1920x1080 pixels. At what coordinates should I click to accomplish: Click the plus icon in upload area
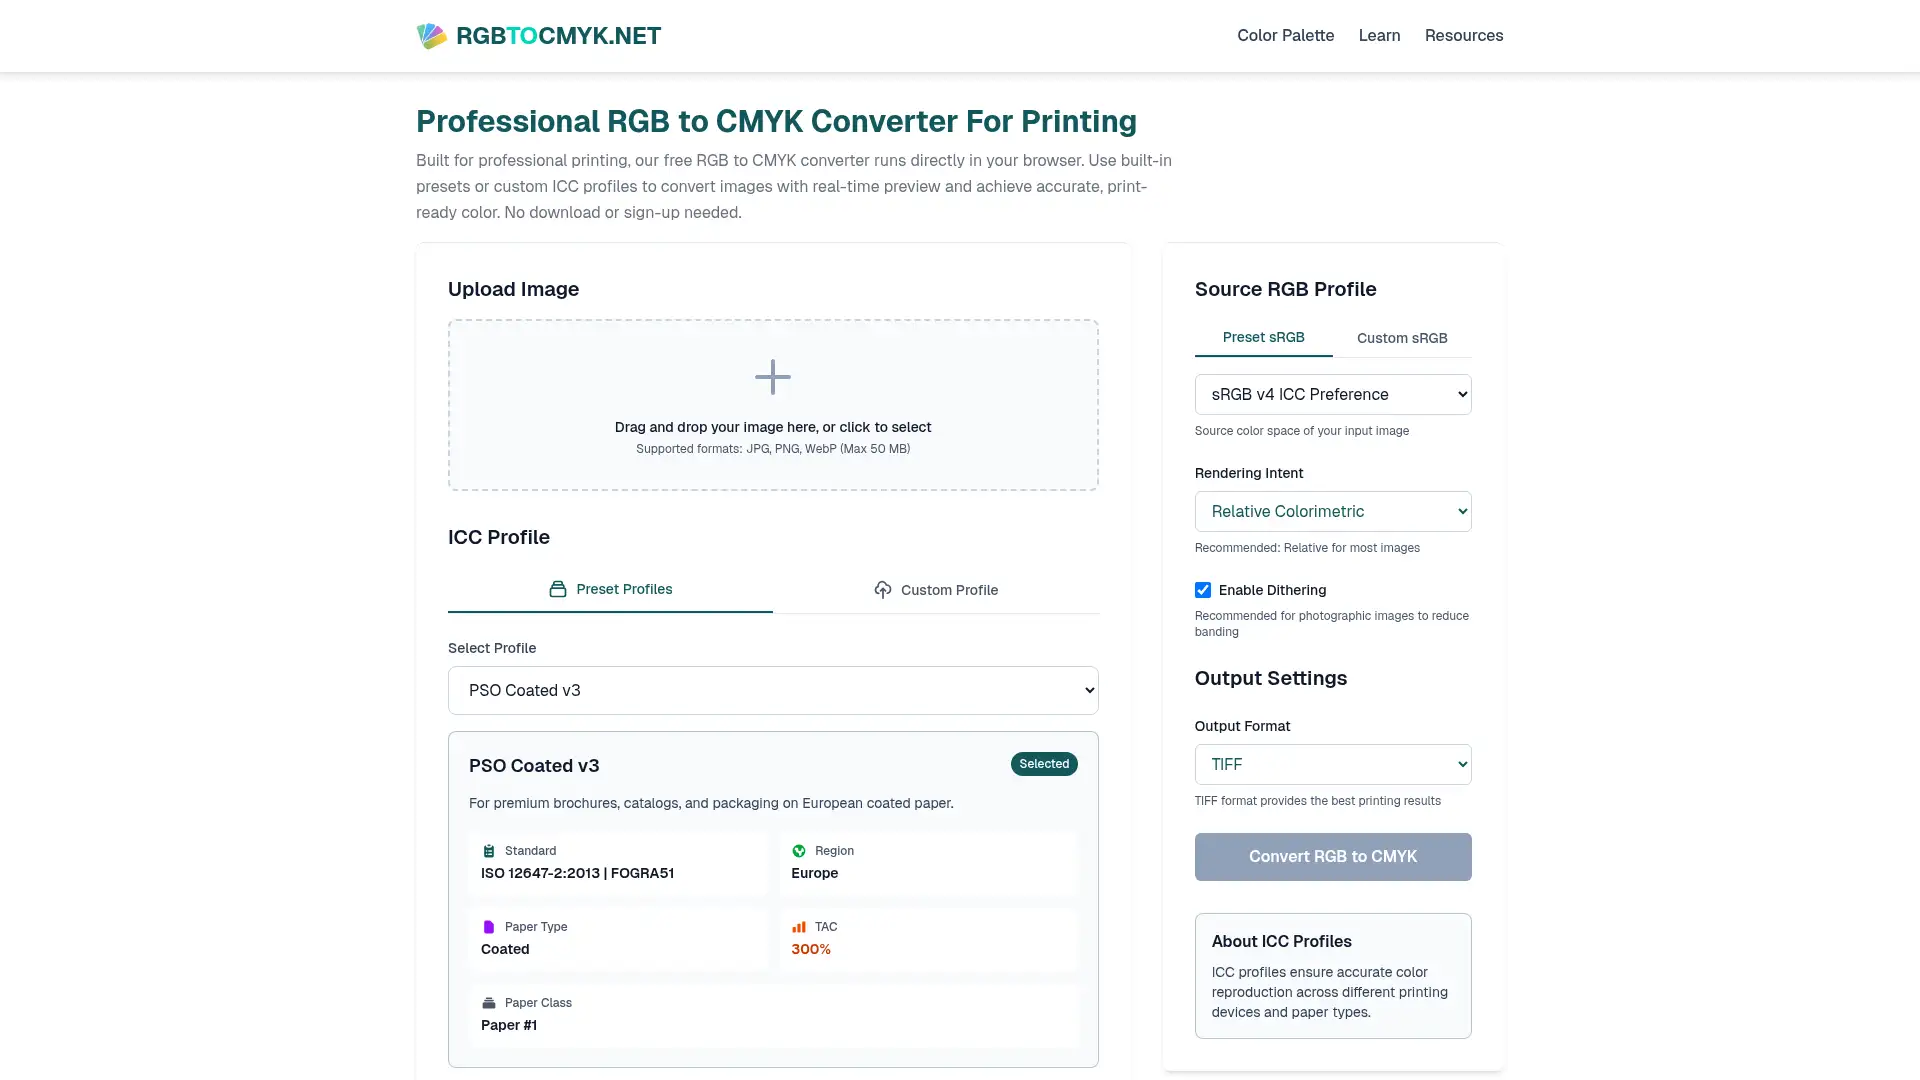(x=772, y=377)
